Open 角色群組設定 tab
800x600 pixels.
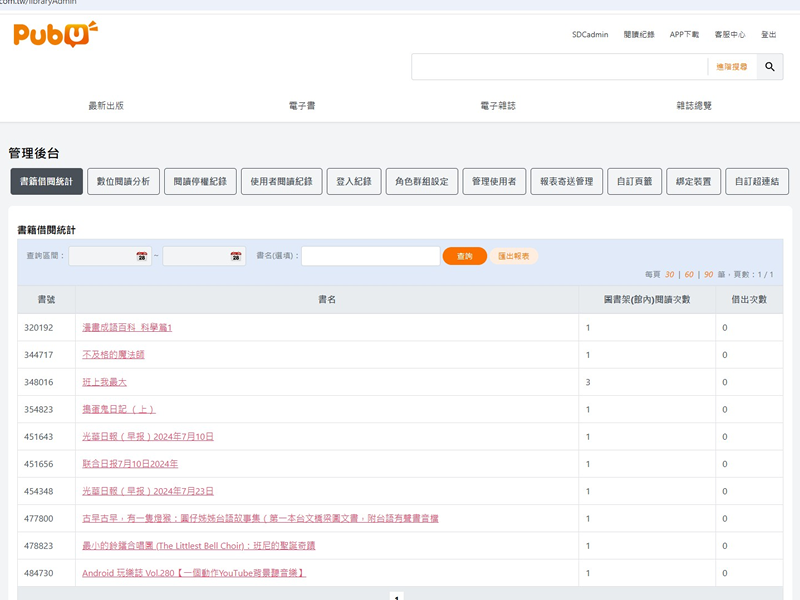click(x=421, y=181)
